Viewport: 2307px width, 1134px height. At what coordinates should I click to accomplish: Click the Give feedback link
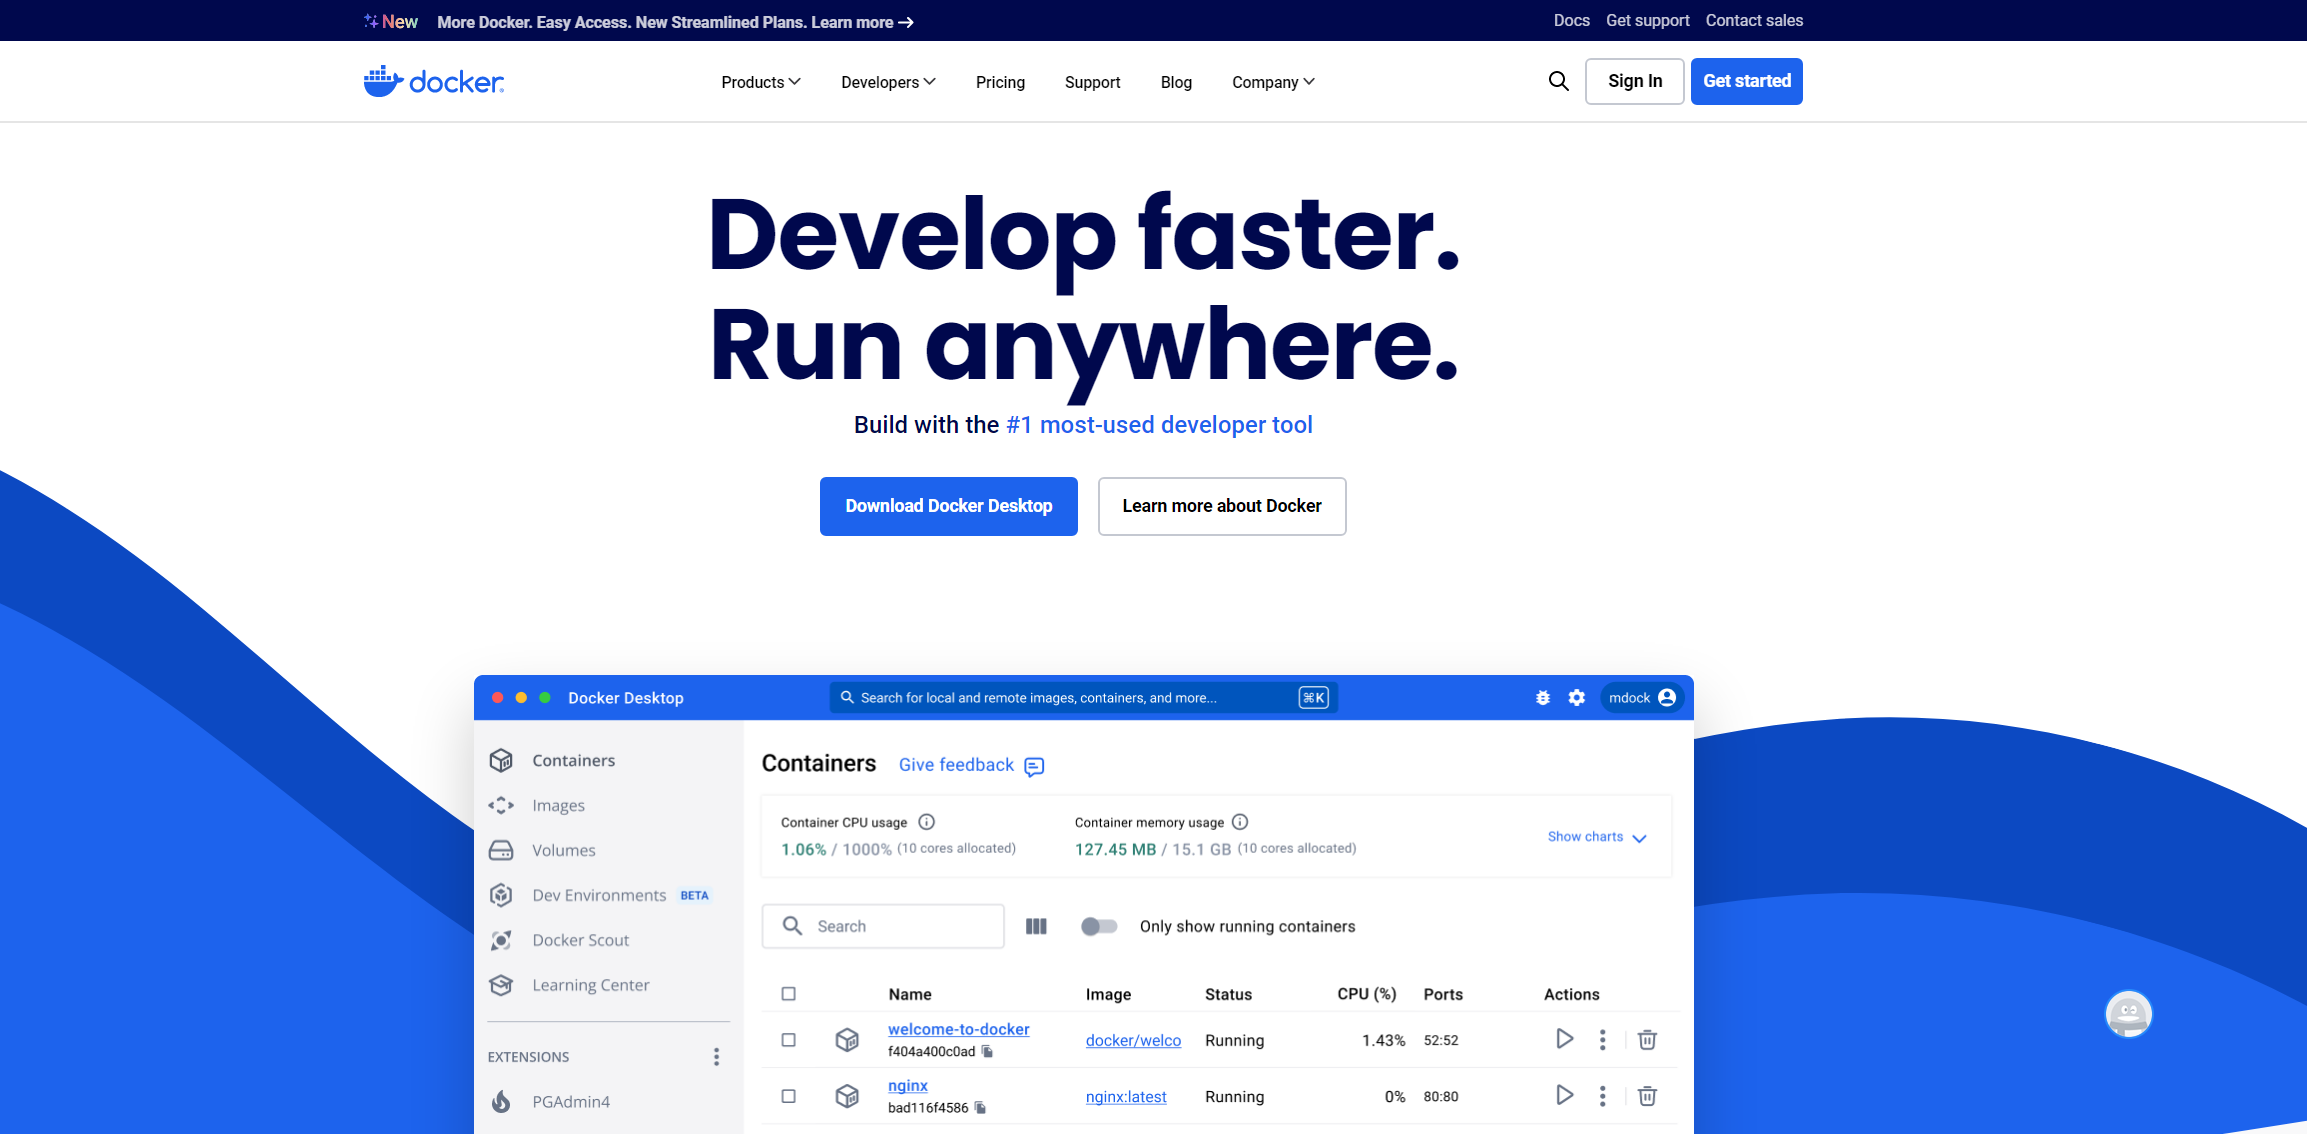pos(956,765)
